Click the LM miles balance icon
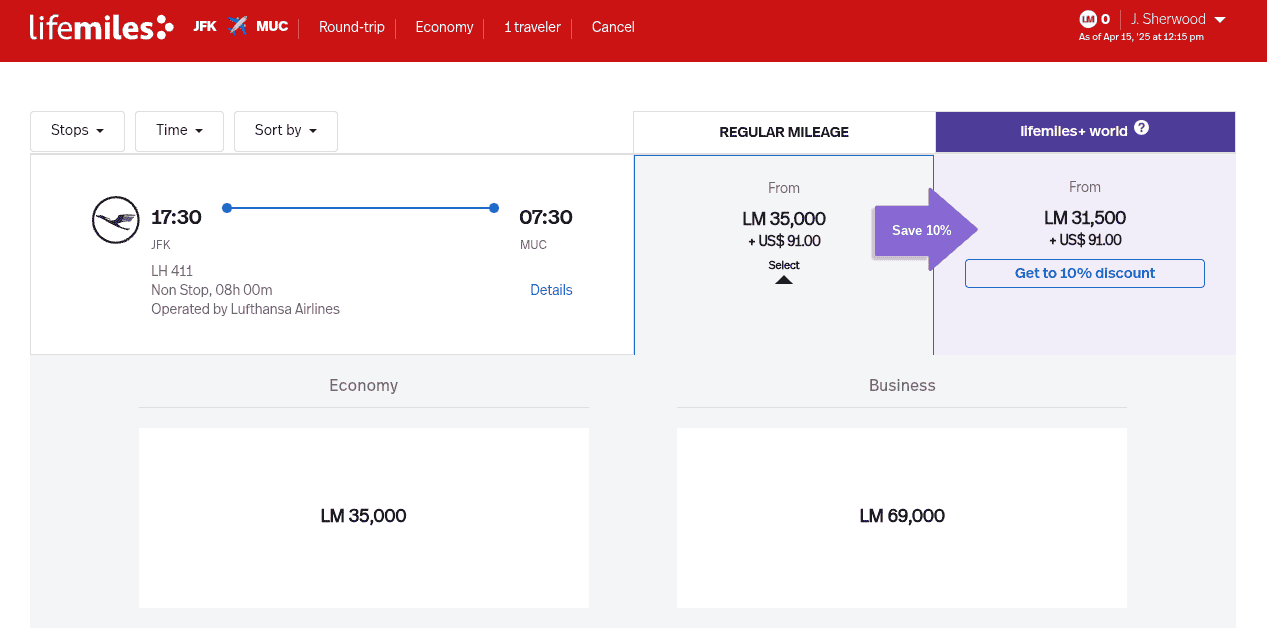1267x639 pixels. (x=1088, y=19)
